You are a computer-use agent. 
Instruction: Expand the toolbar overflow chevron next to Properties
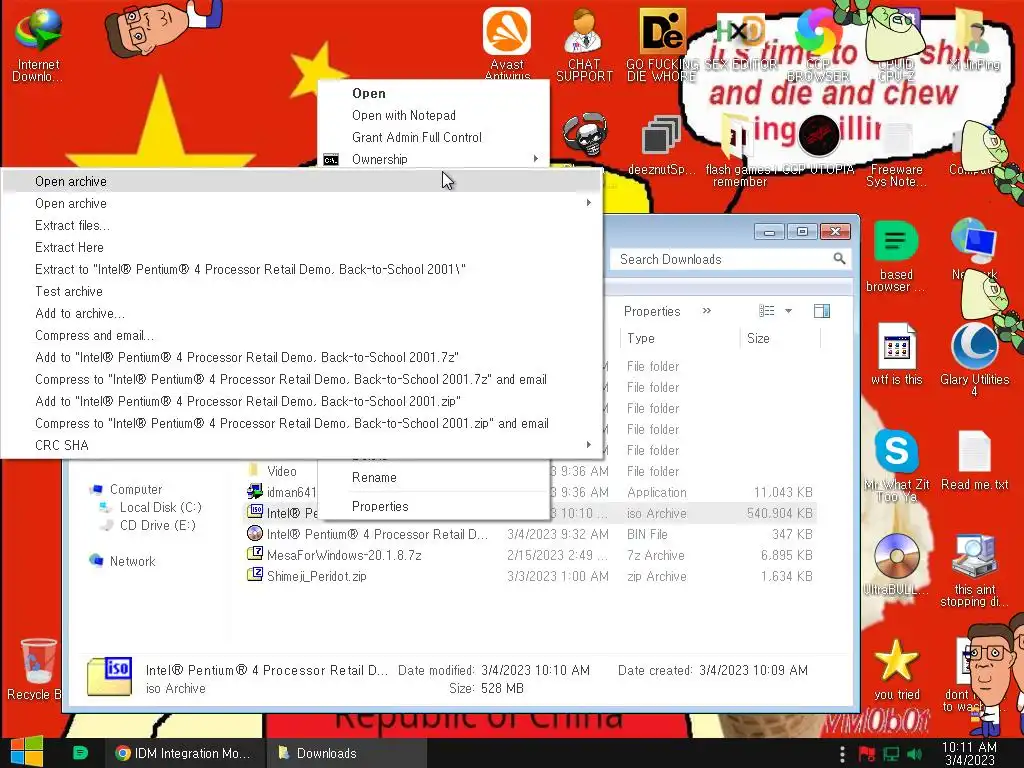[707, 311]
